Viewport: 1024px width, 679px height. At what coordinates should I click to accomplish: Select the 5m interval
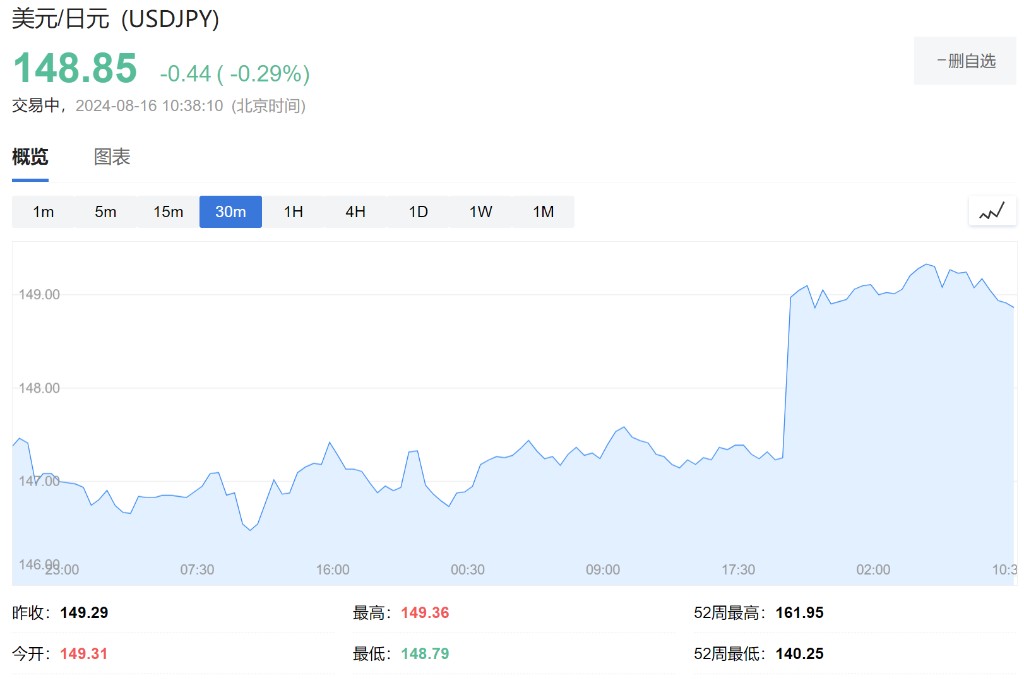point(105,212)
